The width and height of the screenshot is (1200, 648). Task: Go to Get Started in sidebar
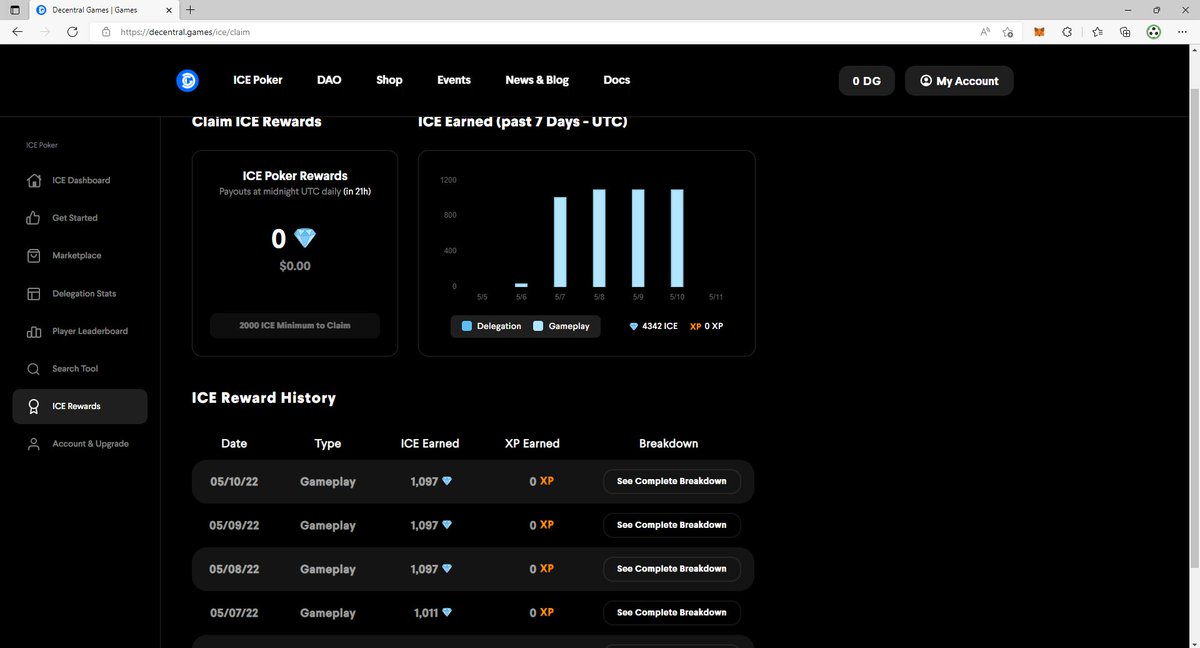(80, 218)
